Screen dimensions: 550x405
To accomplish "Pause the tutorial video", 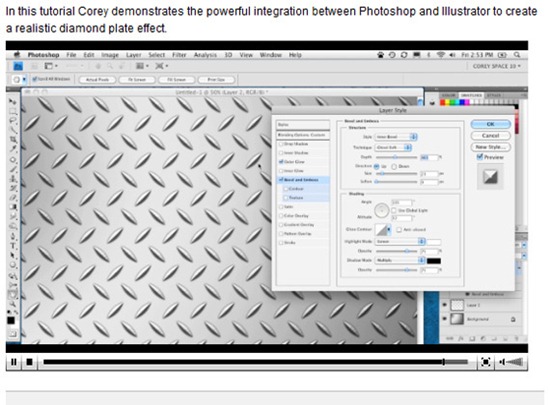I will point(14,362).
